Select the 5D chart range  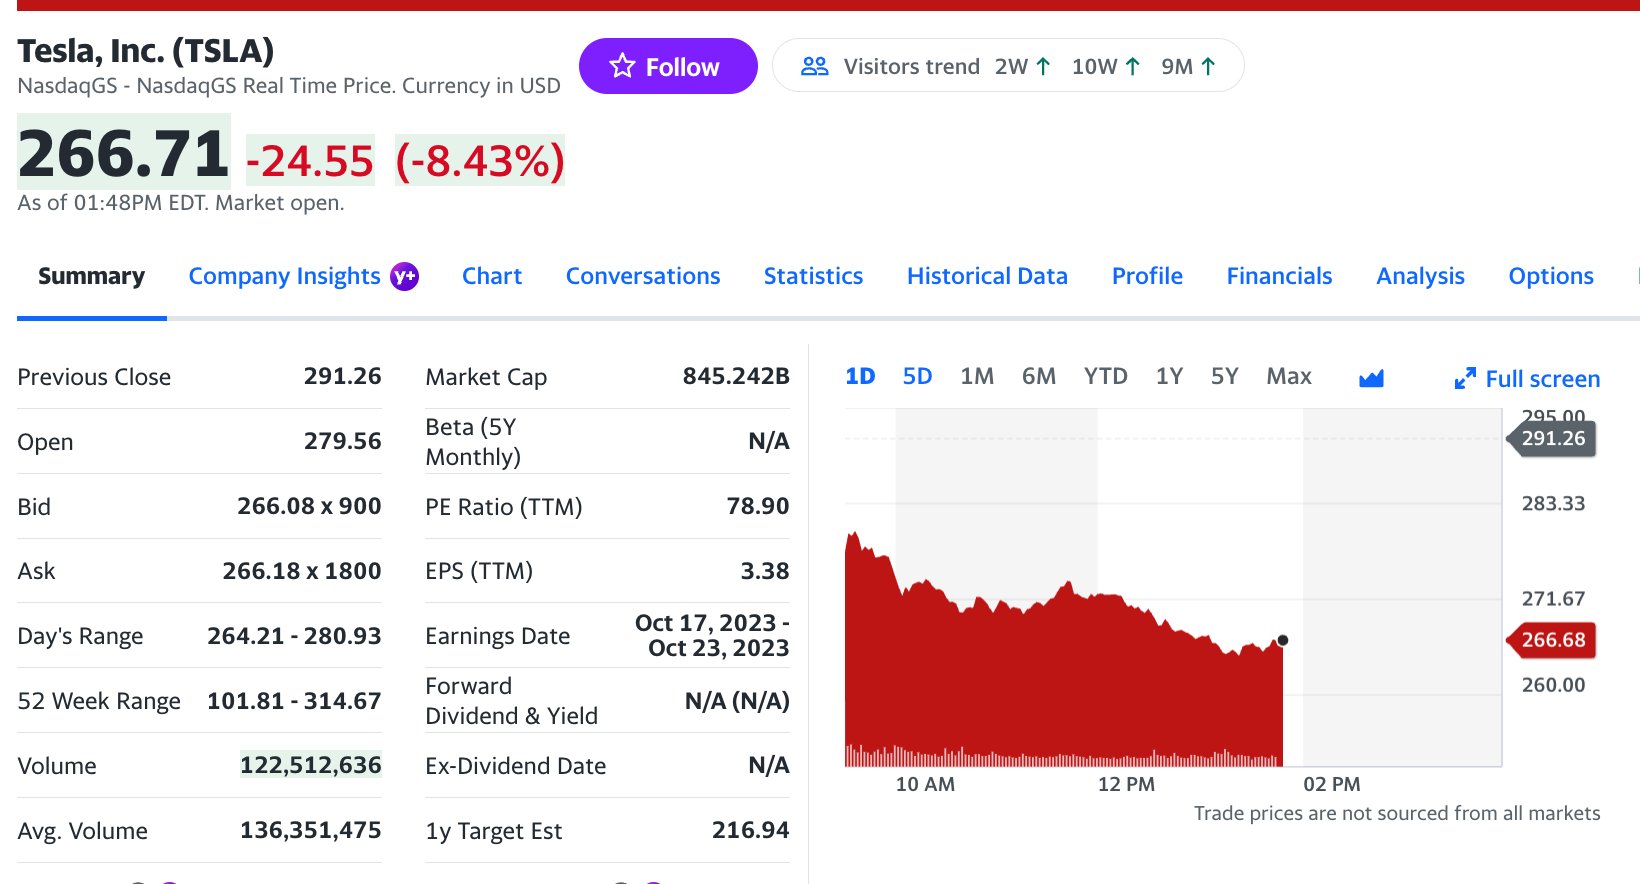click(x=917, y=376)
